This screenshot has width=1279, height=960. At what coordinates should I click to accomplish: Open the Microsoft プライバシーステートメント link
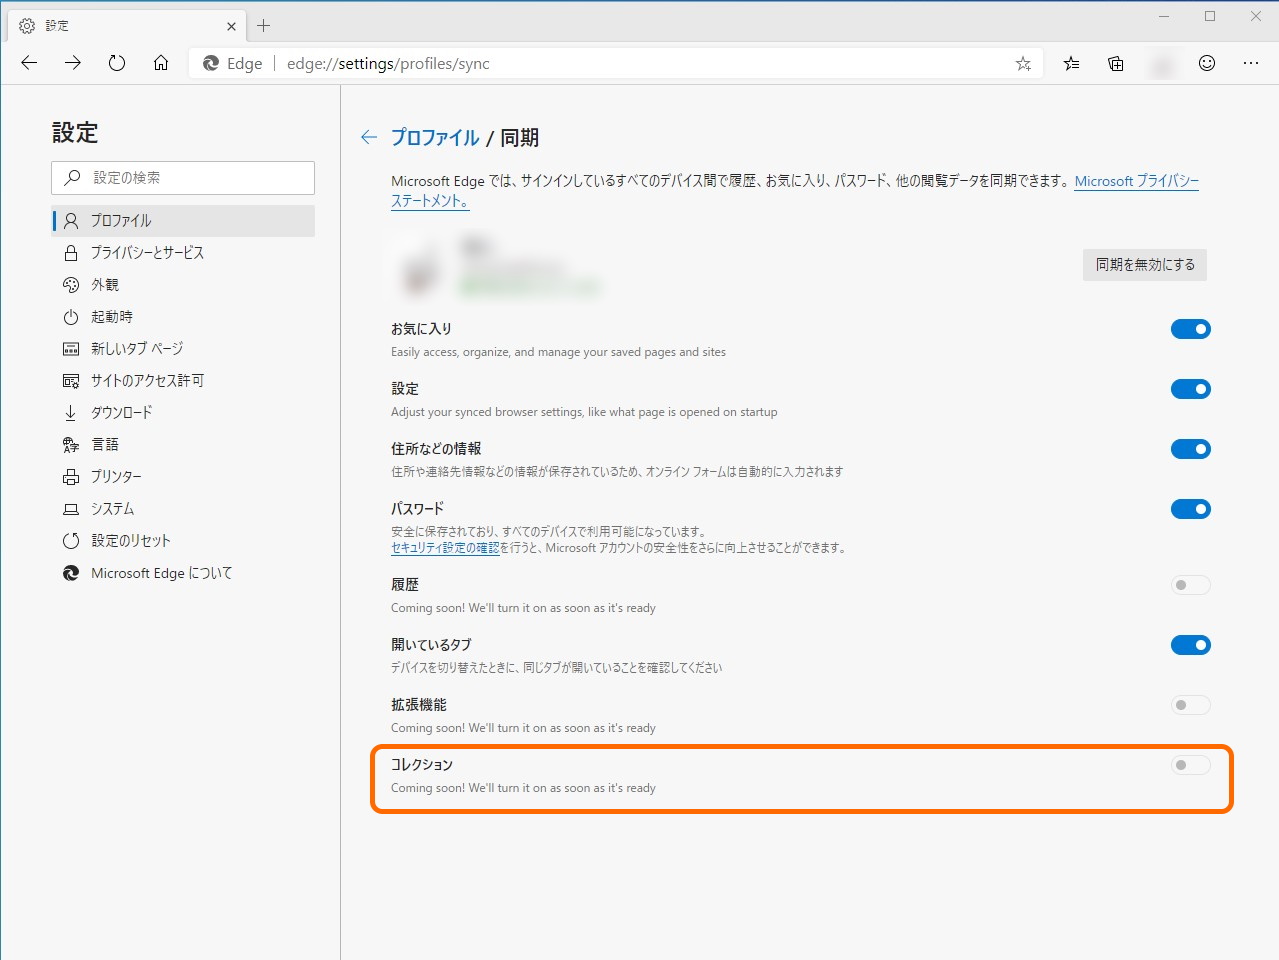[1135, 181]
